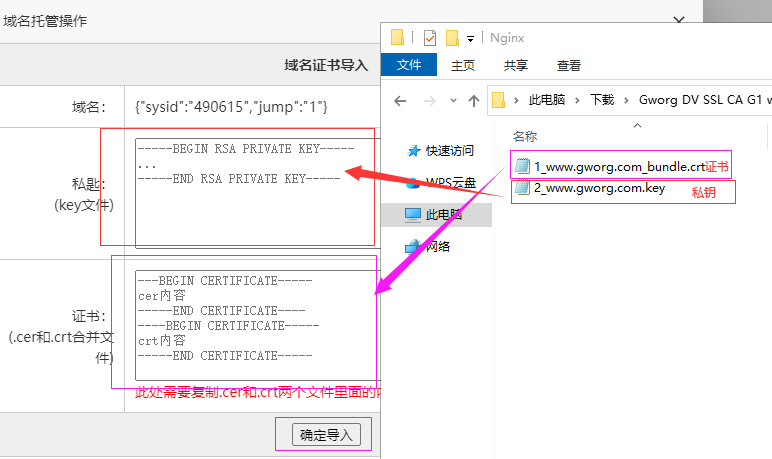Image resolution: width=772 pixels, height=459 pixels.
Task: Click the 2_www.gworg.com.key file icon
Action: 522,188
